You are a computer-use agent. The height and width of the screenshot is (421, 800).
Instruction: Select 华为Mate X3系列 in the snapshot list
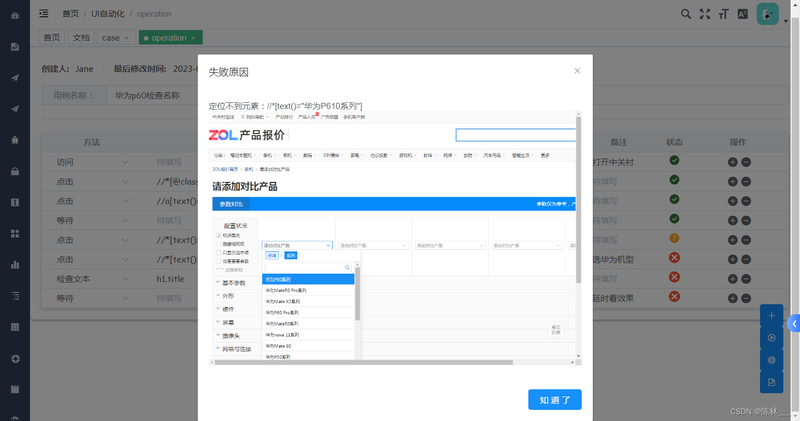coord(308,302)
